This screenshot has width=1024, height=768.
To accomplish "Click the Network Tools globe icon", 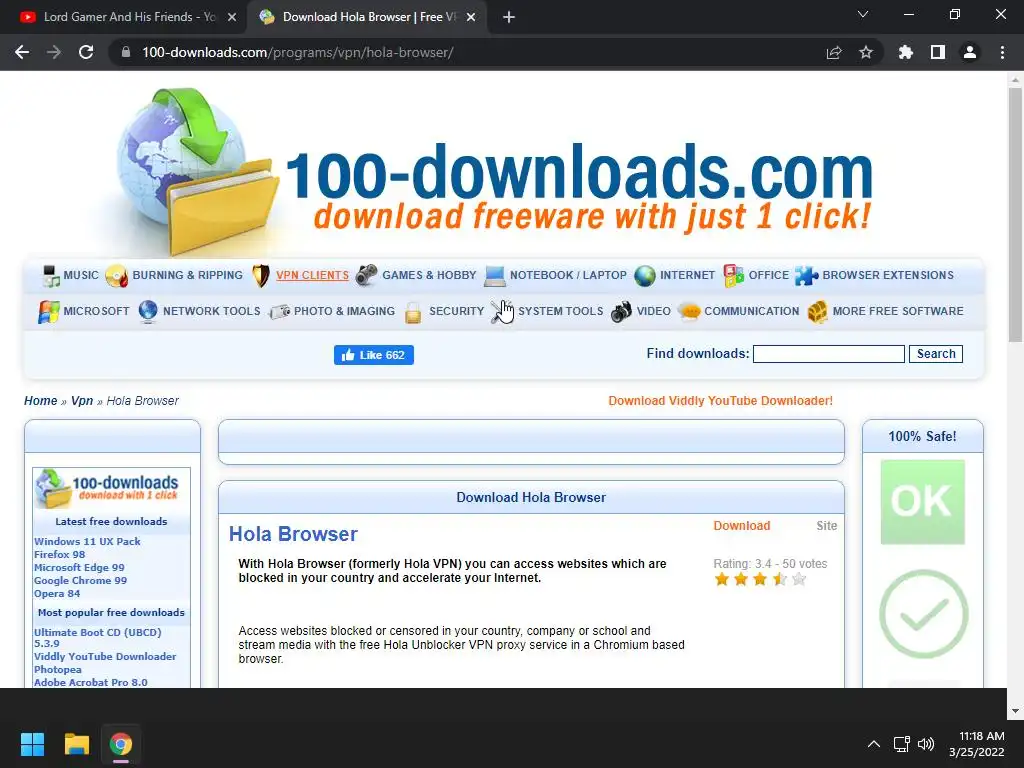I will [x=148, y=312].
